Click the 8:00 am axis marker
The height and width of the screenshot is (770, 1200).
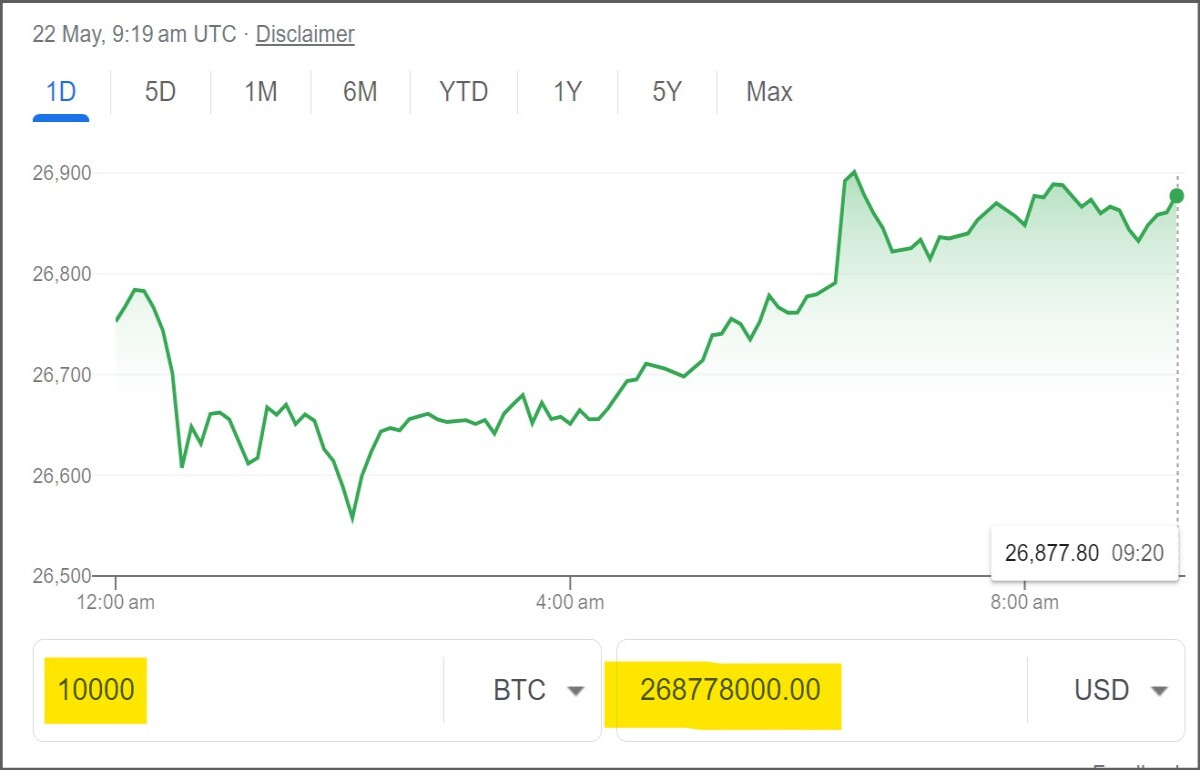[1024, 602]
